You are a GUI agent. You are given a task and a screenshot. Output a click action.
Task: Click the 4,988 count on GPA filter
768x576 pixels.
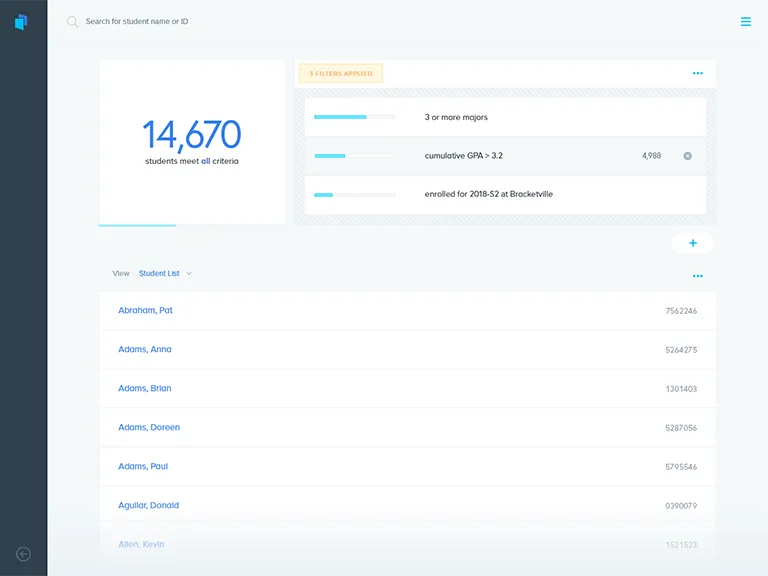[651, 156]
